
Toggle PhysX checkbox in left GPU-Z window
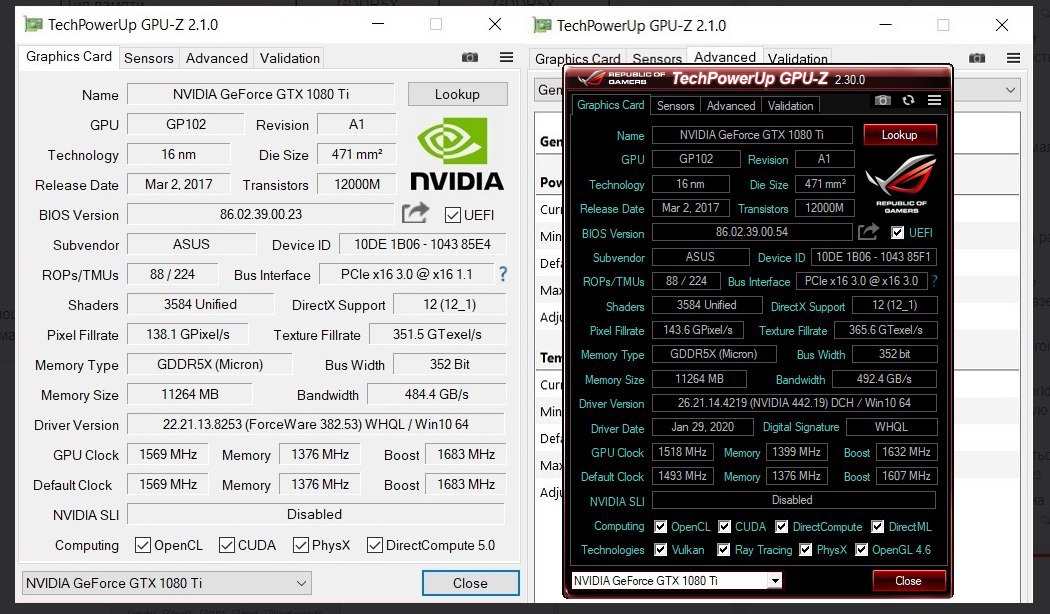tap(301, 545)
